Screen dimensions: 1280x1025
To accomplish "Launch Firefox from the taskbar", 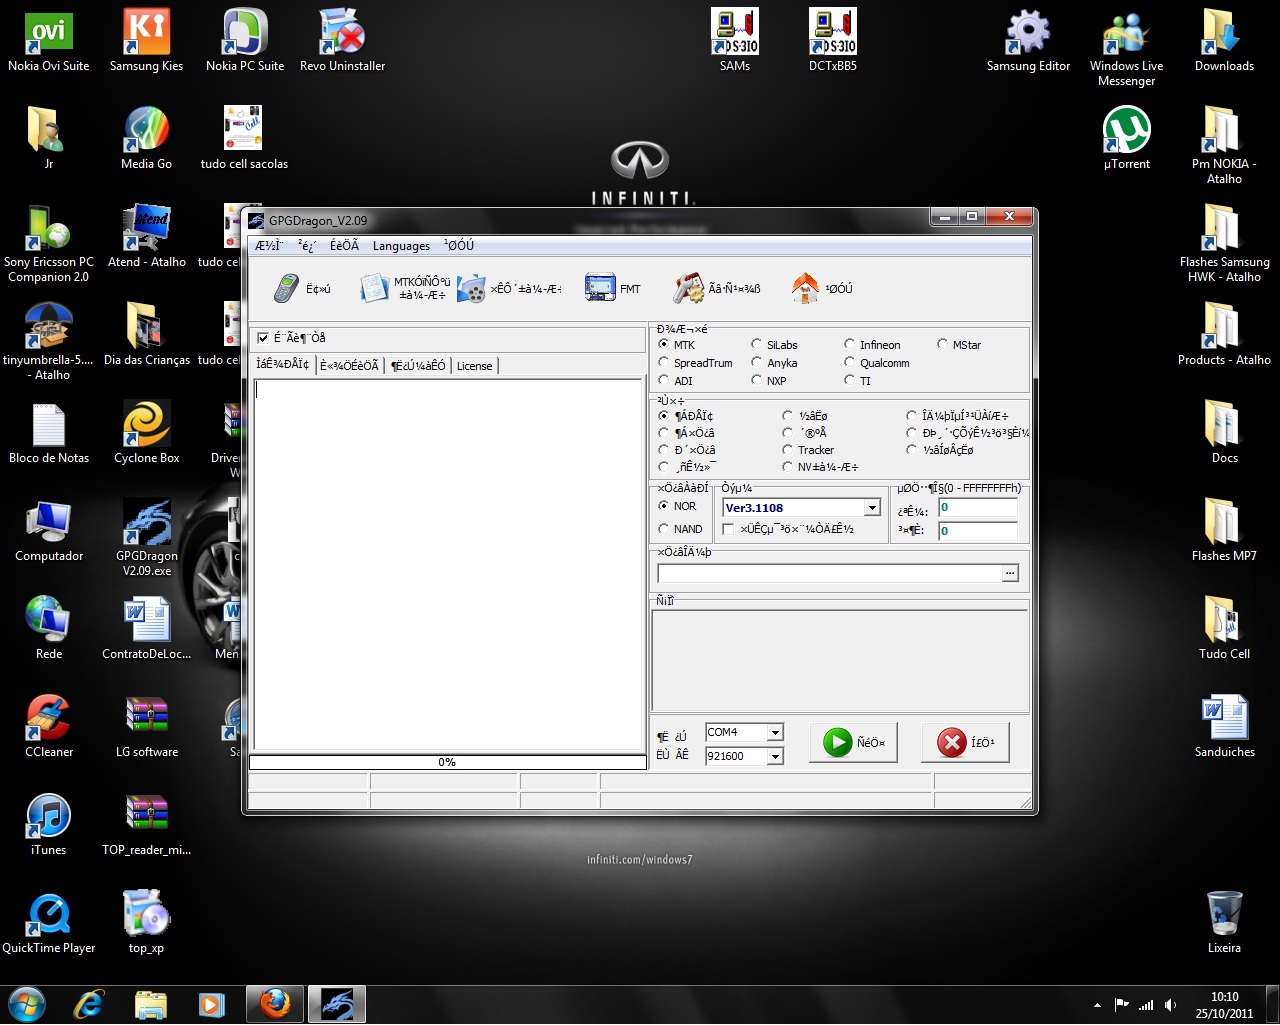I will pos(275,1003).
